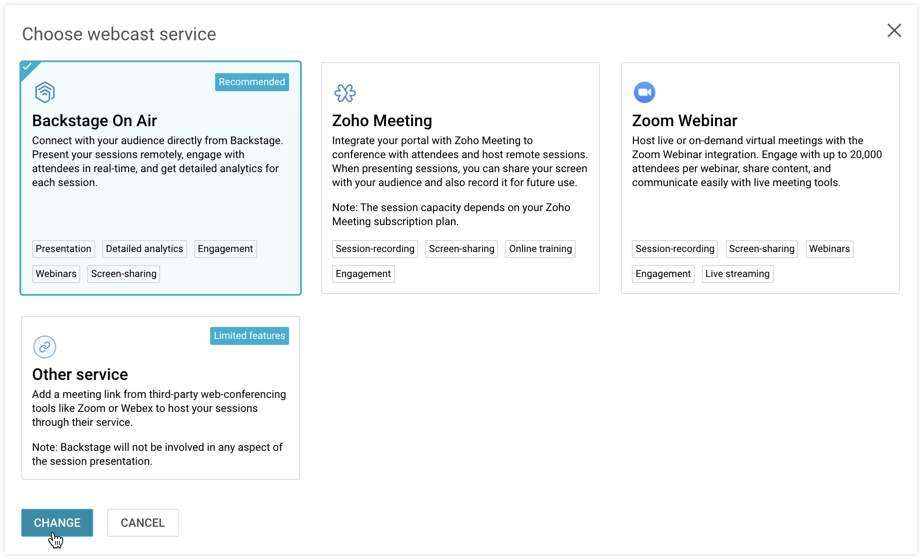Click the Recommended badge

(252, 82)
